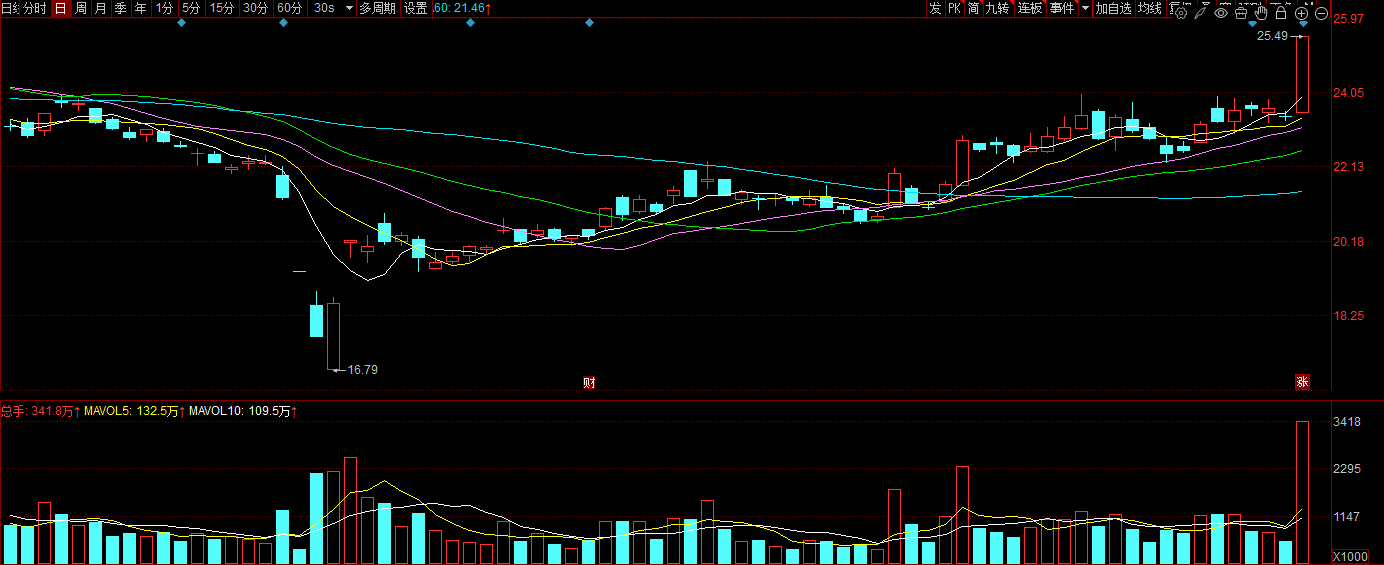Image resolution: width=1384 pixels, height=565 pixels.
Task: Expand the dropdown arrow beside 事件
Action: pyautogui.click(x=1086, y=8)
